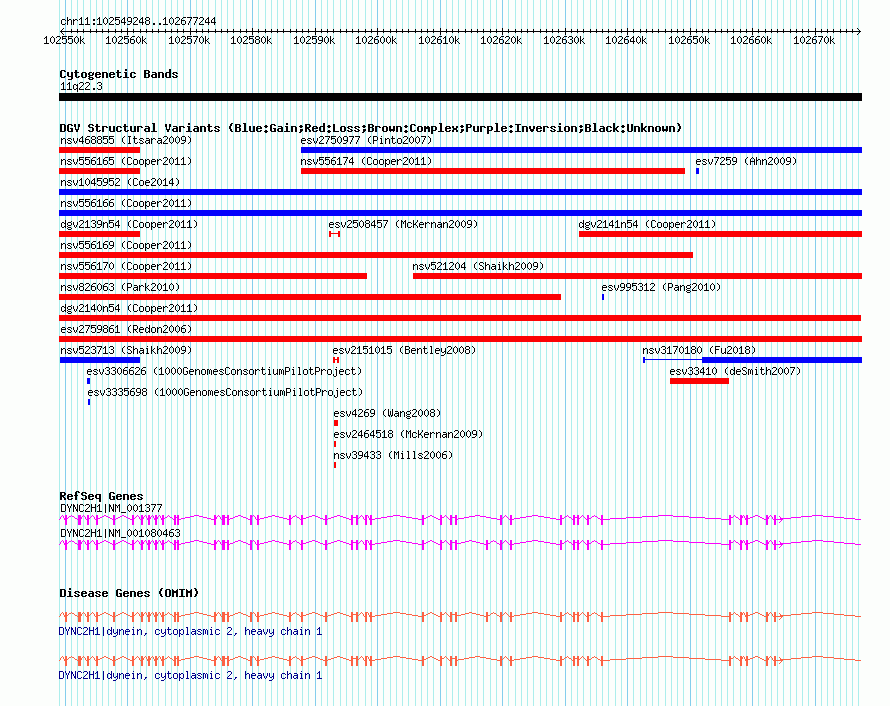Viewport: 890px width, 706px height.
Task: Select the esv2750977 (Pinto2007) gain bar
Action: tap(581, 150)
